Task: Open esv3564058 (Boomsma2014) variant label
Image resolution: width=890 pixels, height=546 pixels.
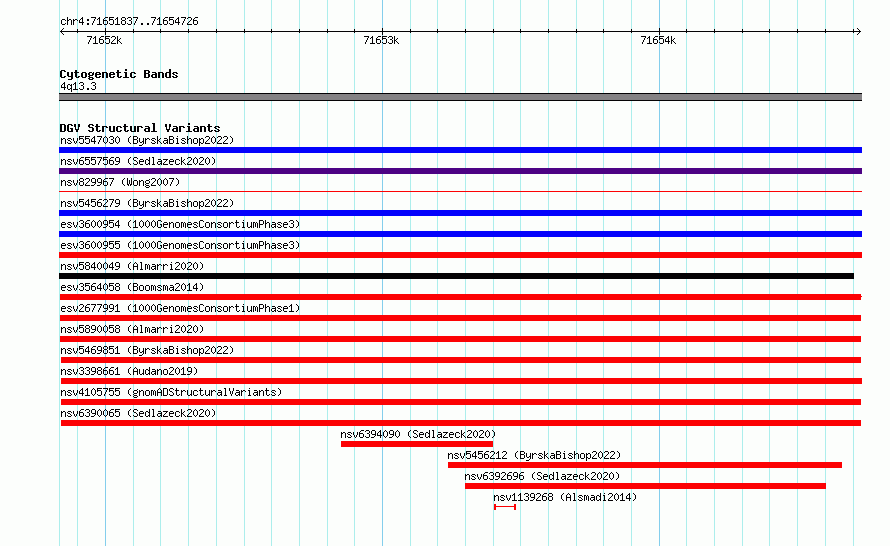Action: 132,287
